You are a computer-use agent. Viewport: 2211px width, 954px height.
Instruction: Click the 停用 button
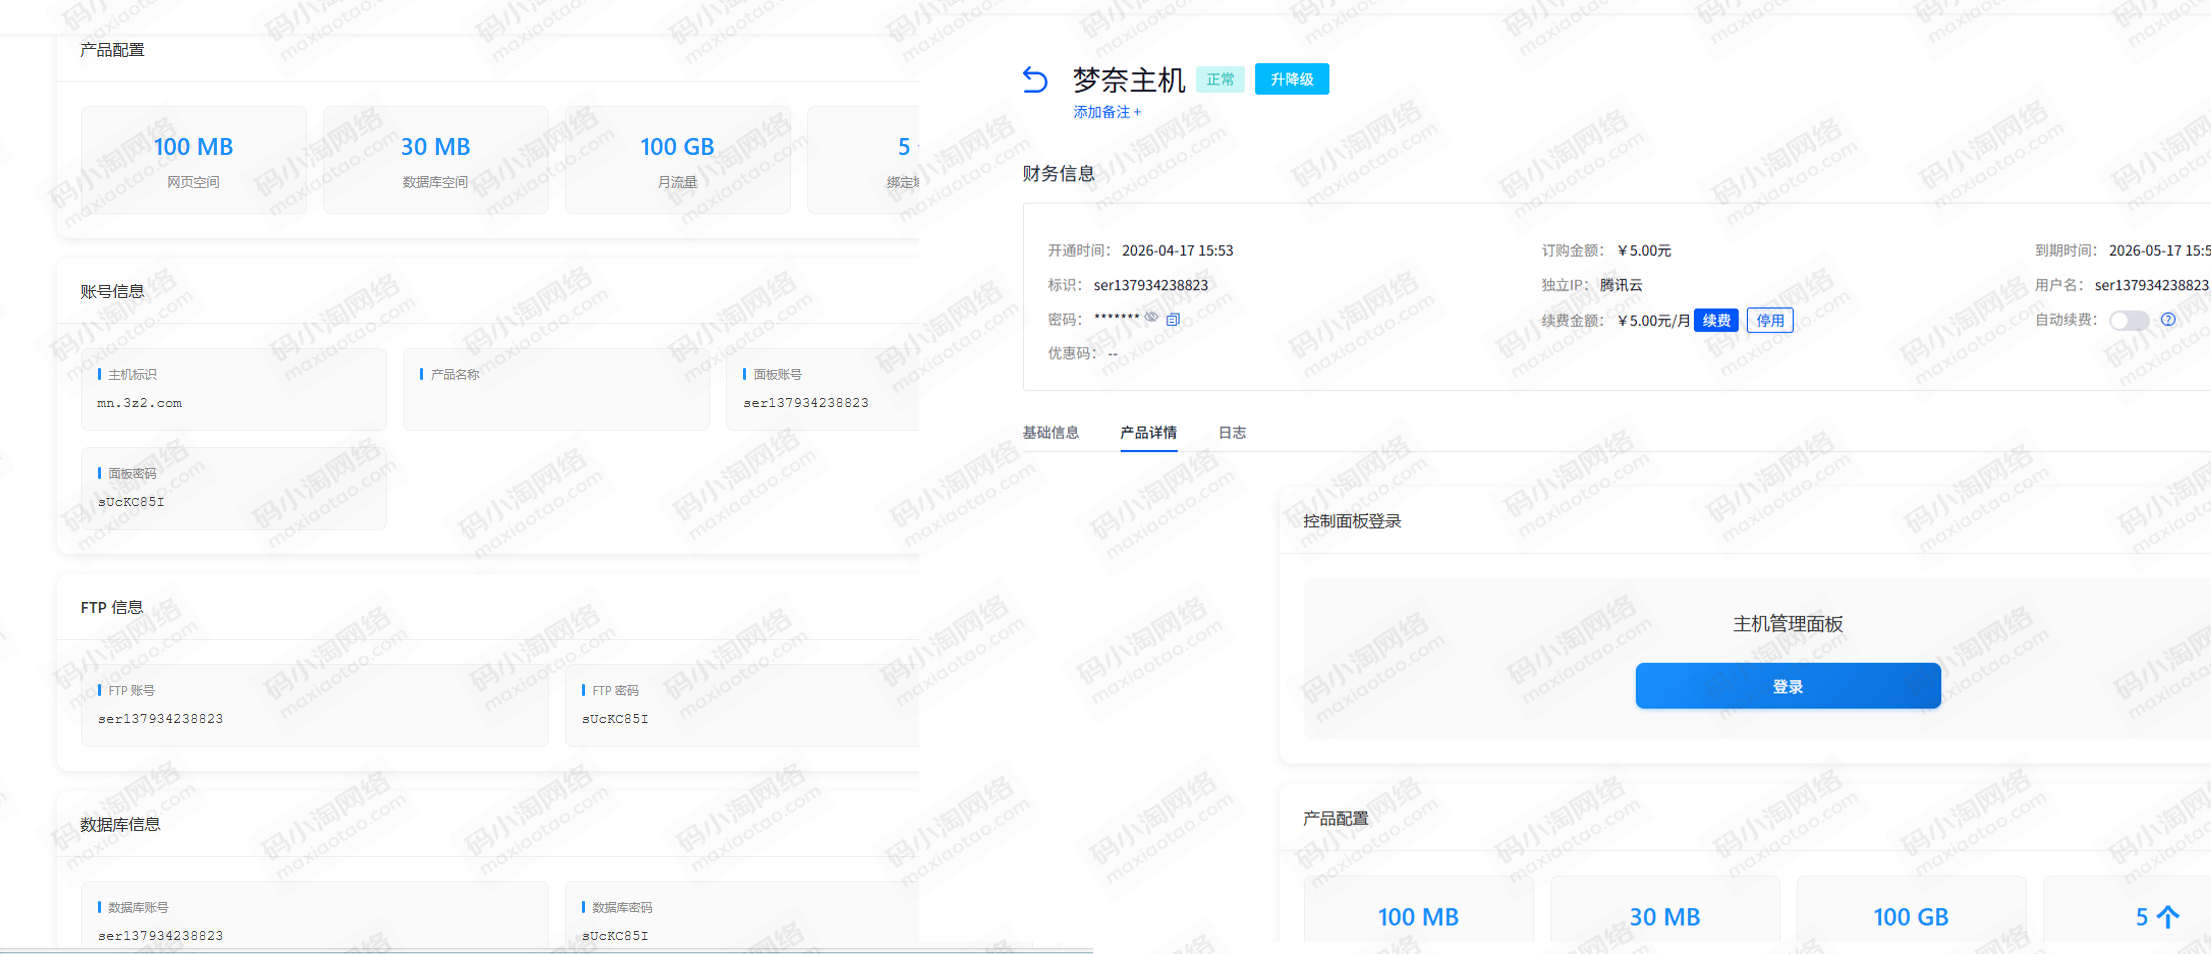(x=1769, y=320)
